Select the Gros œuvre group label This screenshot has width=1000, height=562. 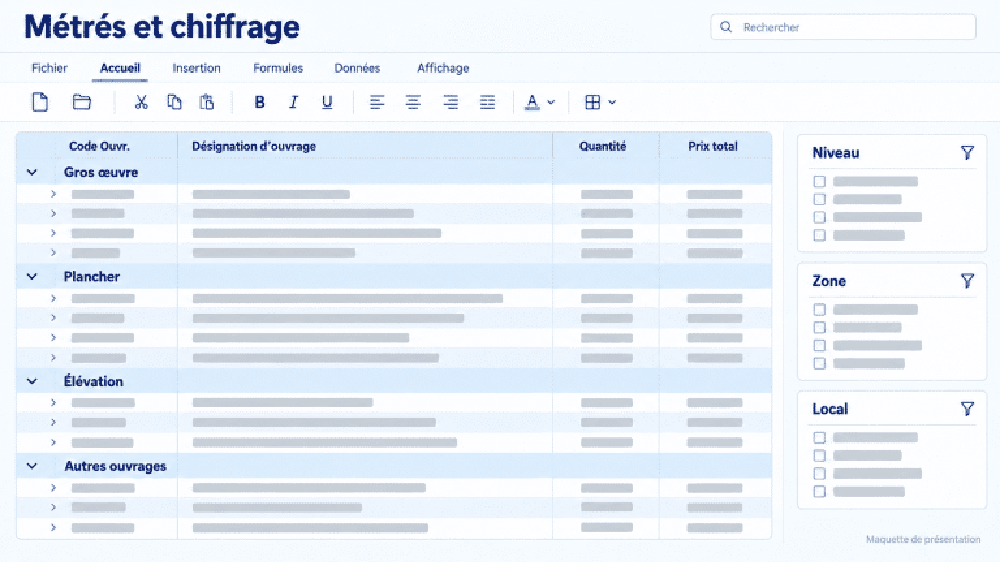click(101, 172)
